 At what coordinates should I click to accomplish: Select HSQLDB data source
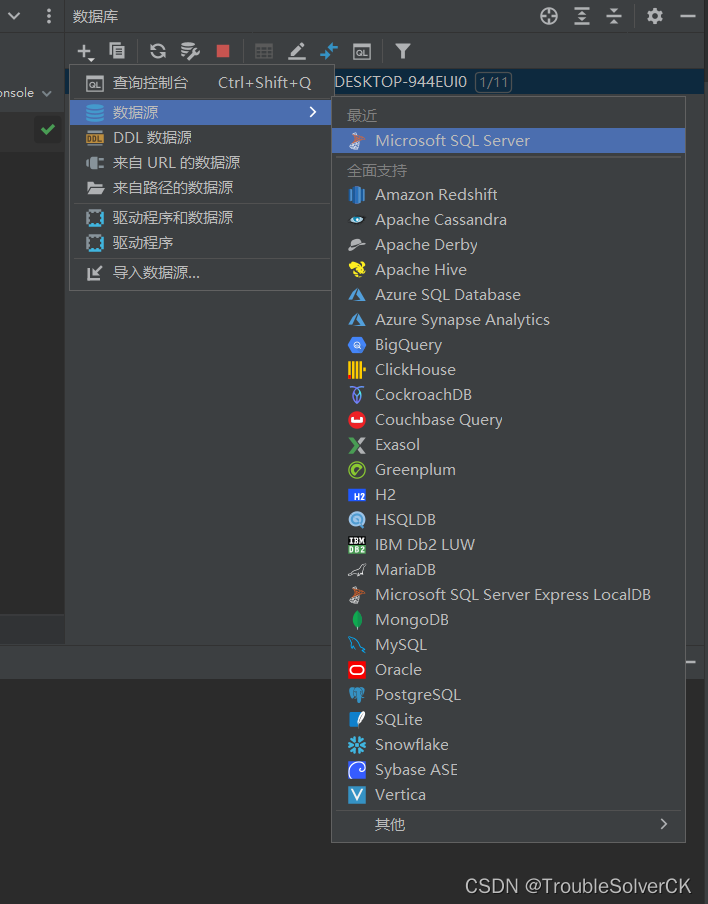508,520
